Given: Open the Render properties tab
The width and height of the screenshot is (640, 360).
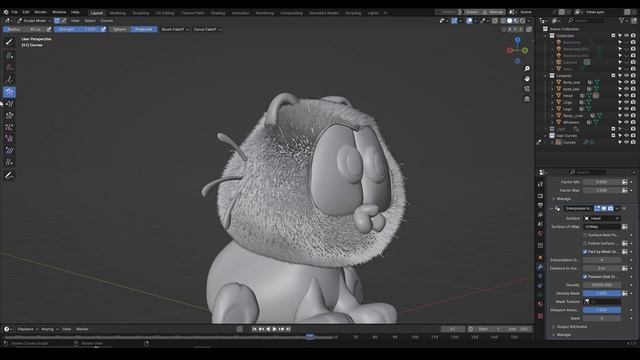Looking at the screenshot, I should click(540, 196).
